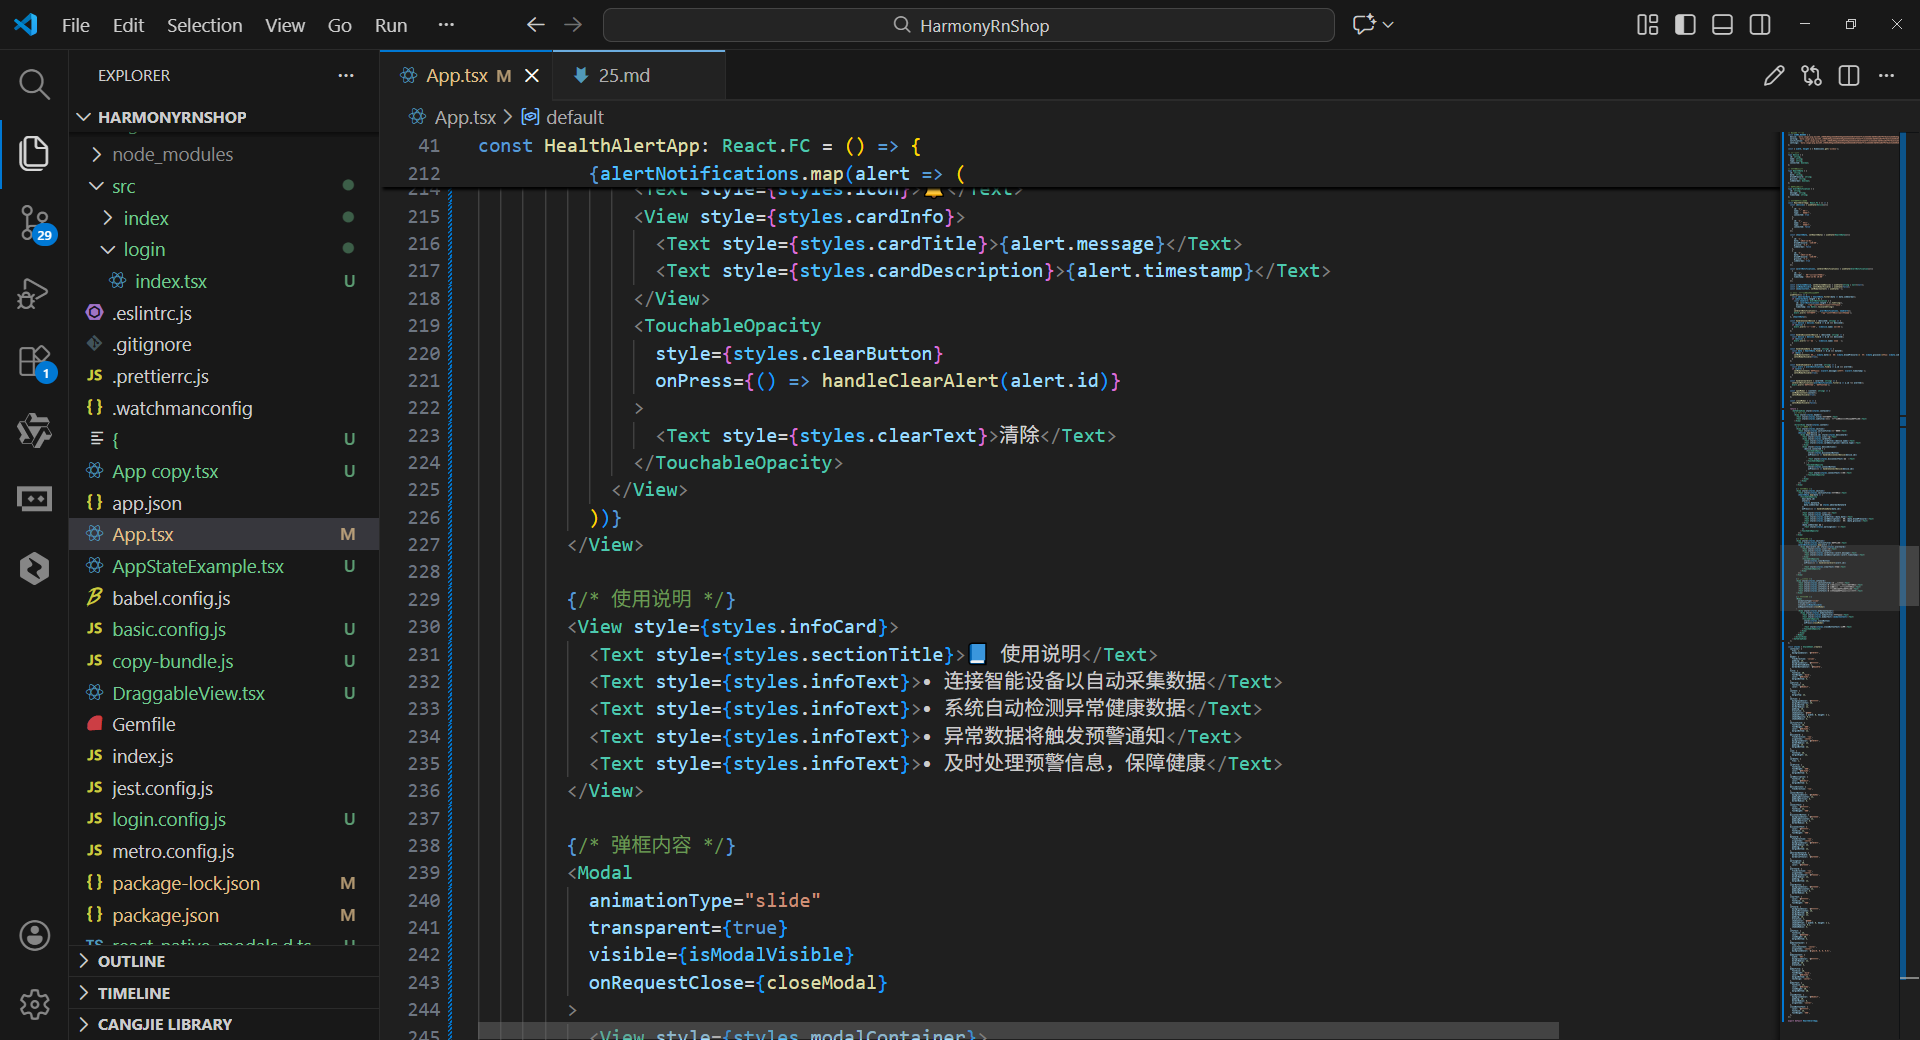The image size is (1920, 1040).
Task: Click line number 229 in gutter
Action: tap(424, 599)
